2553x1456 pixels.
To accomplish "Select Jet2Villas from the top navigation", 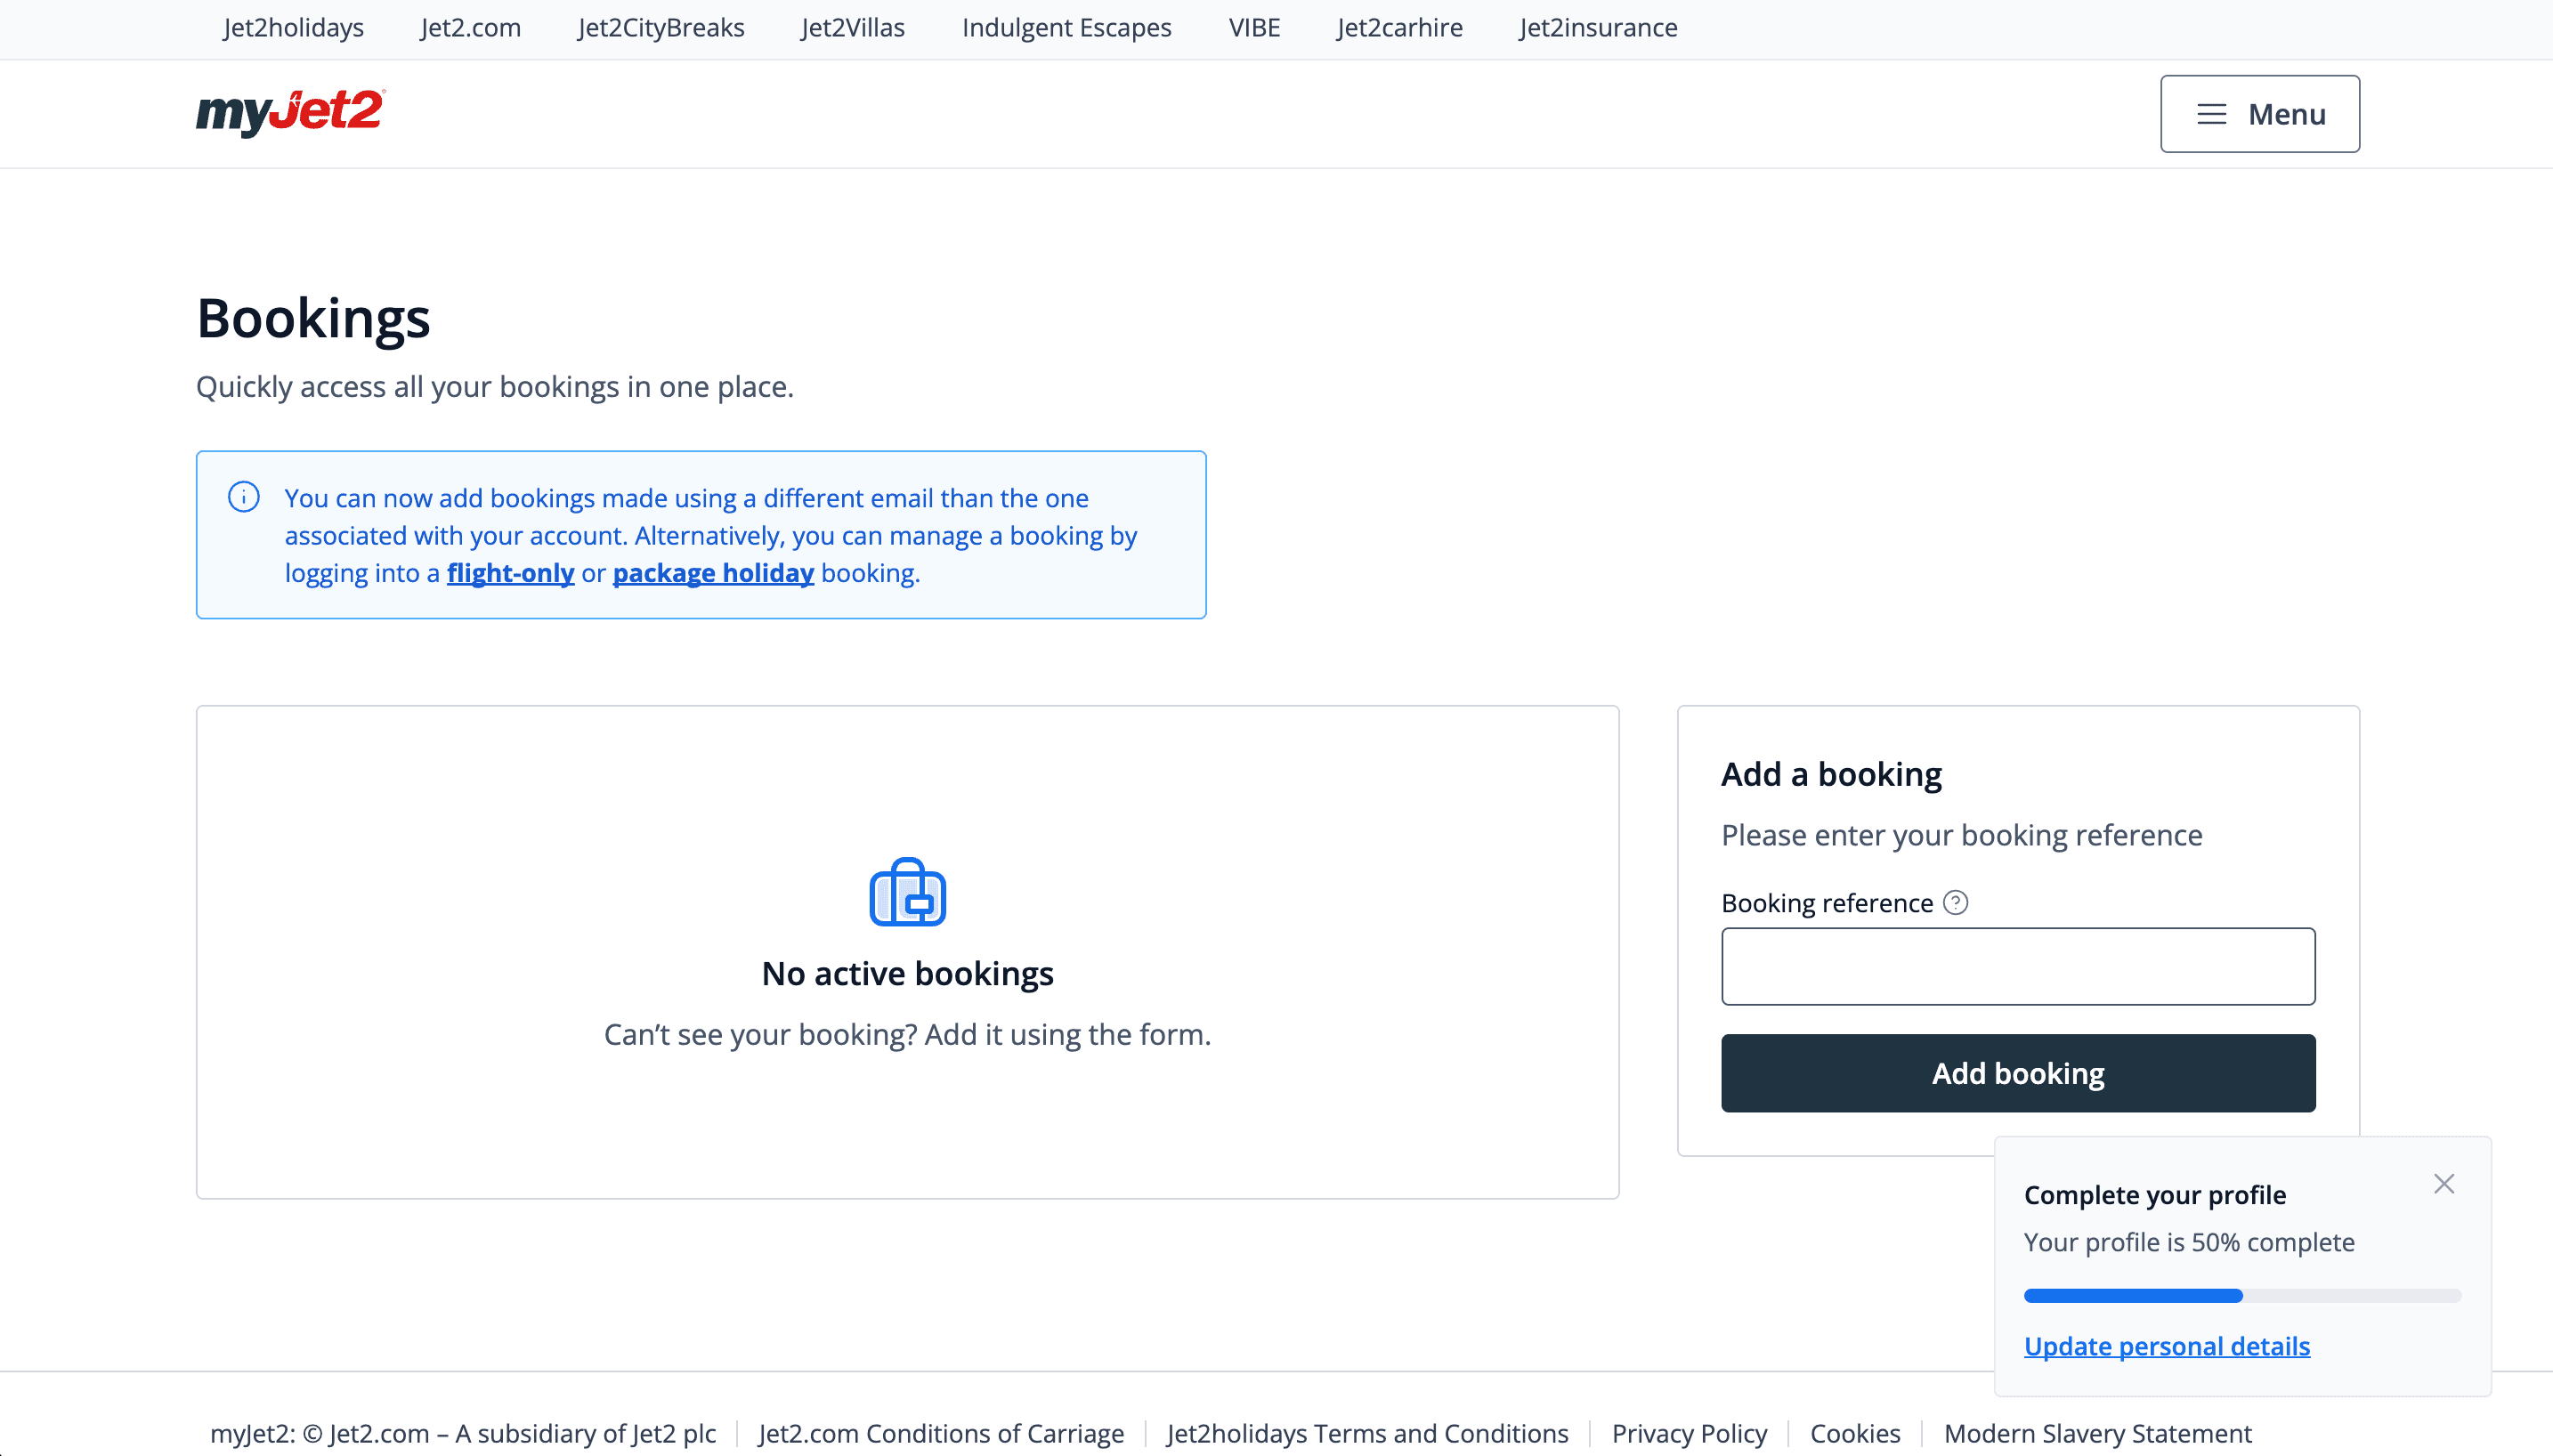I will pos(851,27).
